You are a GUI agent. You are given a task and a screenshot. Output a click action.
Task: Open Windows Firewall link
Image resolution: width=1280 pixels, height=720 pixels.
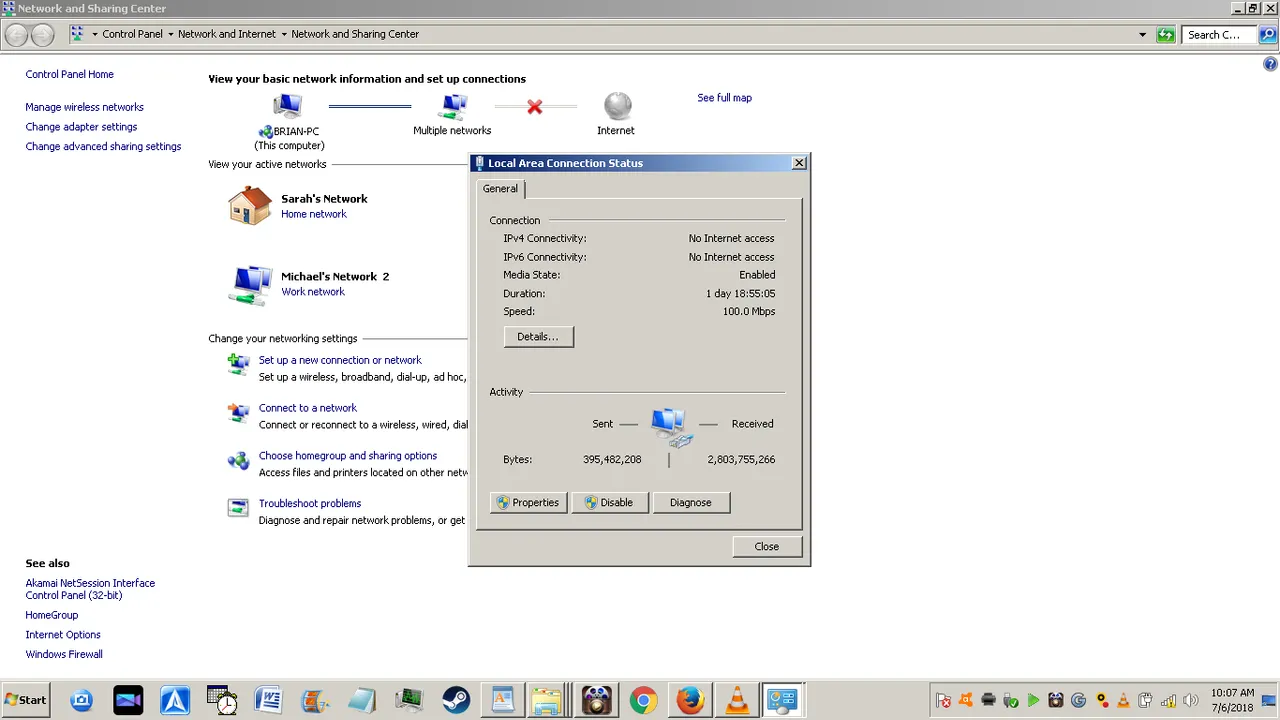click(x=64, y=655)
